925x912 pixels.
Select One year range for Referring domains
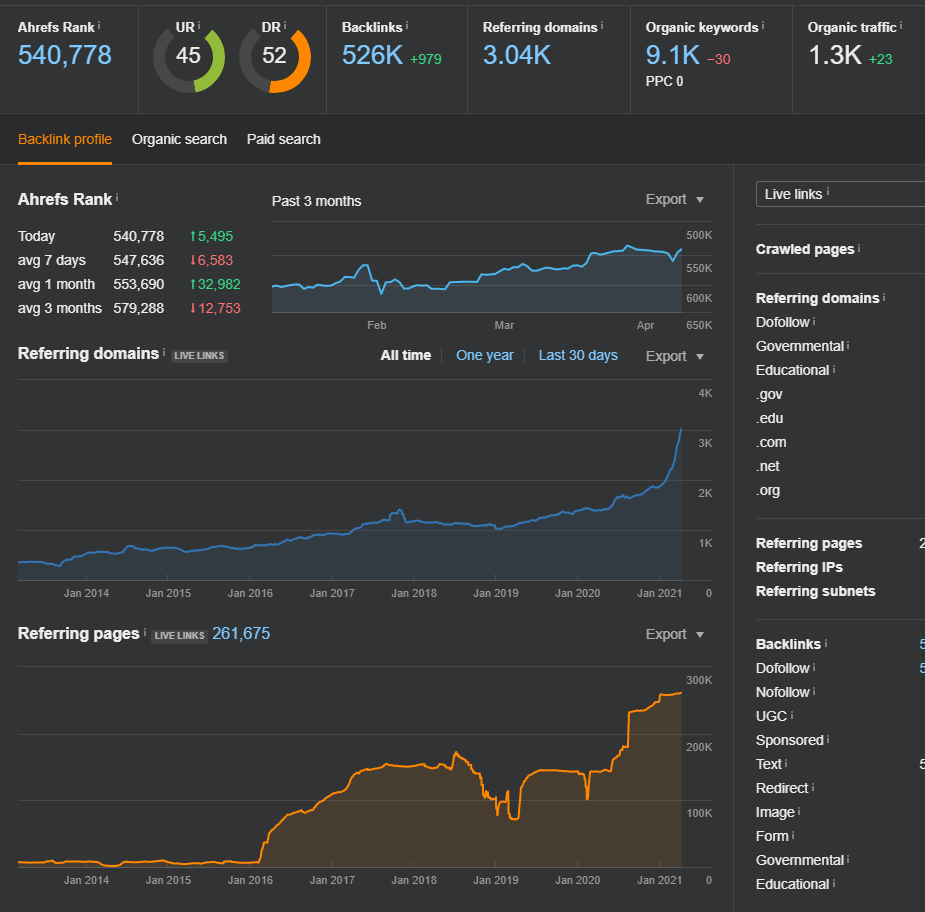pyautogui.click(x=484, y=355)
